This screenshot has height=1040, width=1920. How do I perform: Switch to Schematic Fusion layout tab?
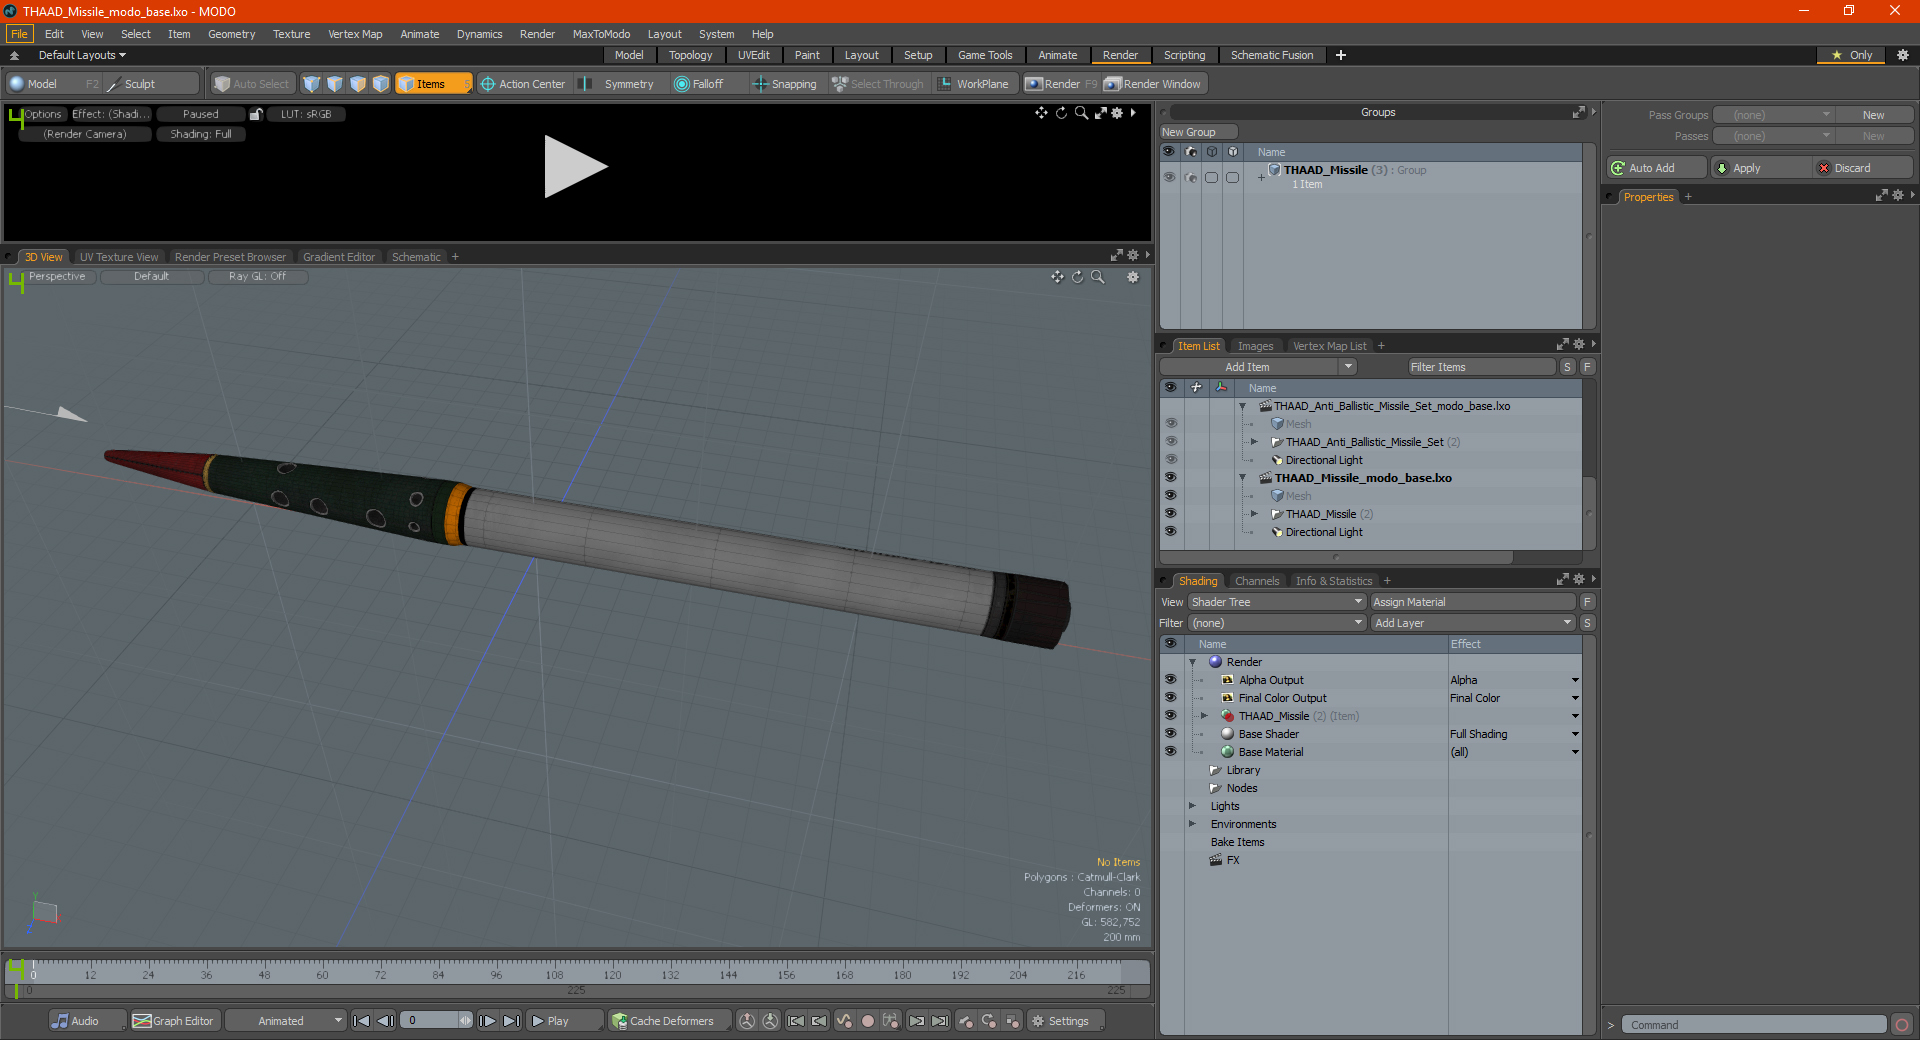1272,55
